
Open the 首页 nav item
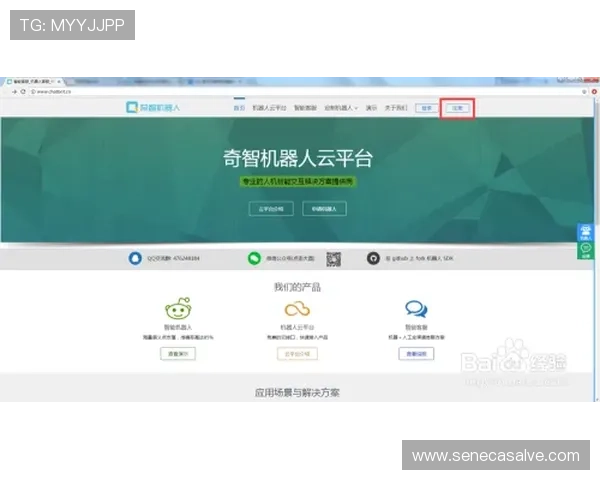[239, 108]
